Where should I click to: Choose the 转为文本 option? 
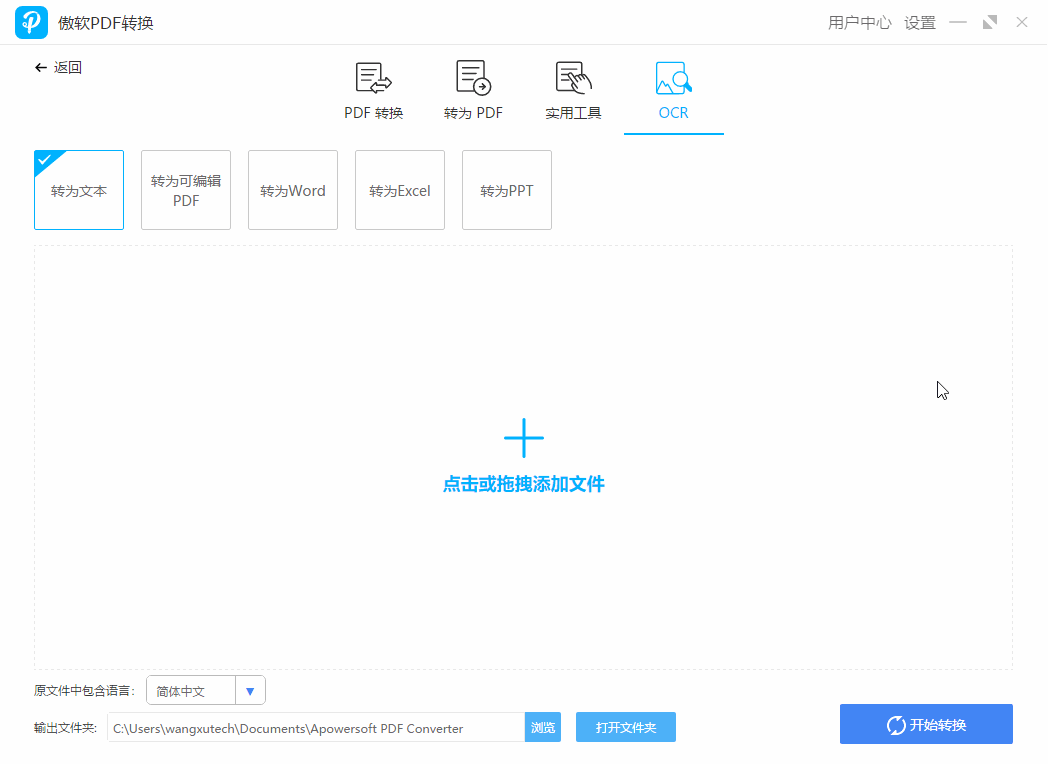79,190
